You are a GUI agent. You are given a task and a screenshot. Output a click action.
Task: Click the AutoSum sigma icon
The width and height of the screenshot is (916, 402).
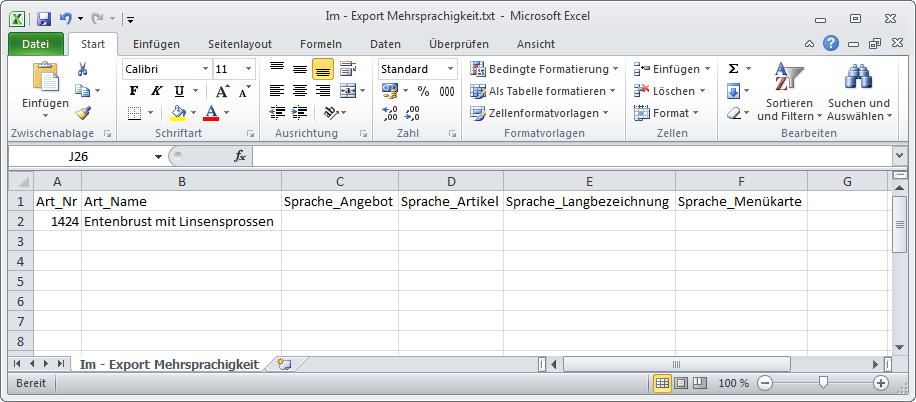coord(733,69)
